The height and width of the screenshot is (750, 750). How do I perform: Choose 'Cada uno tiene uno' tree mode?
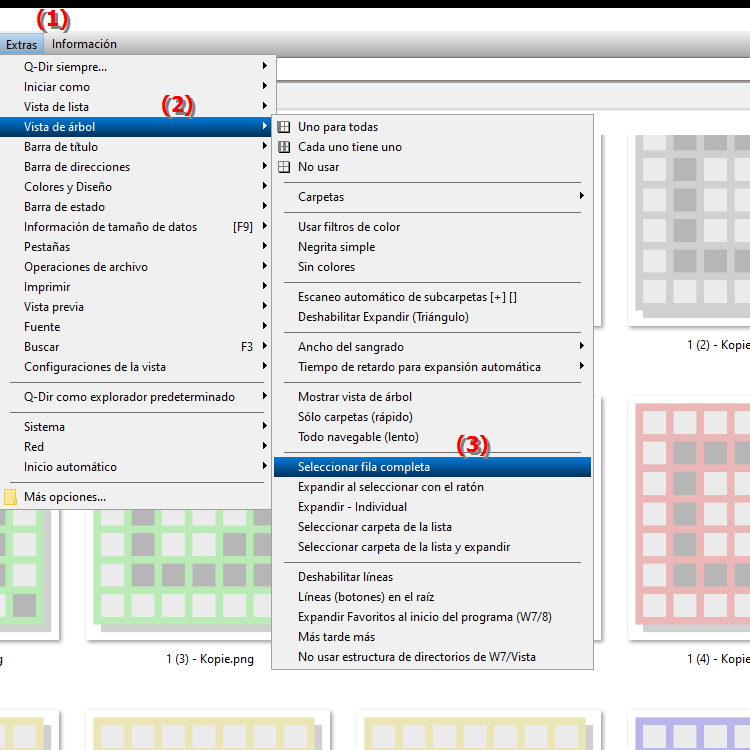pyautogui.click(x=432, y=147)
